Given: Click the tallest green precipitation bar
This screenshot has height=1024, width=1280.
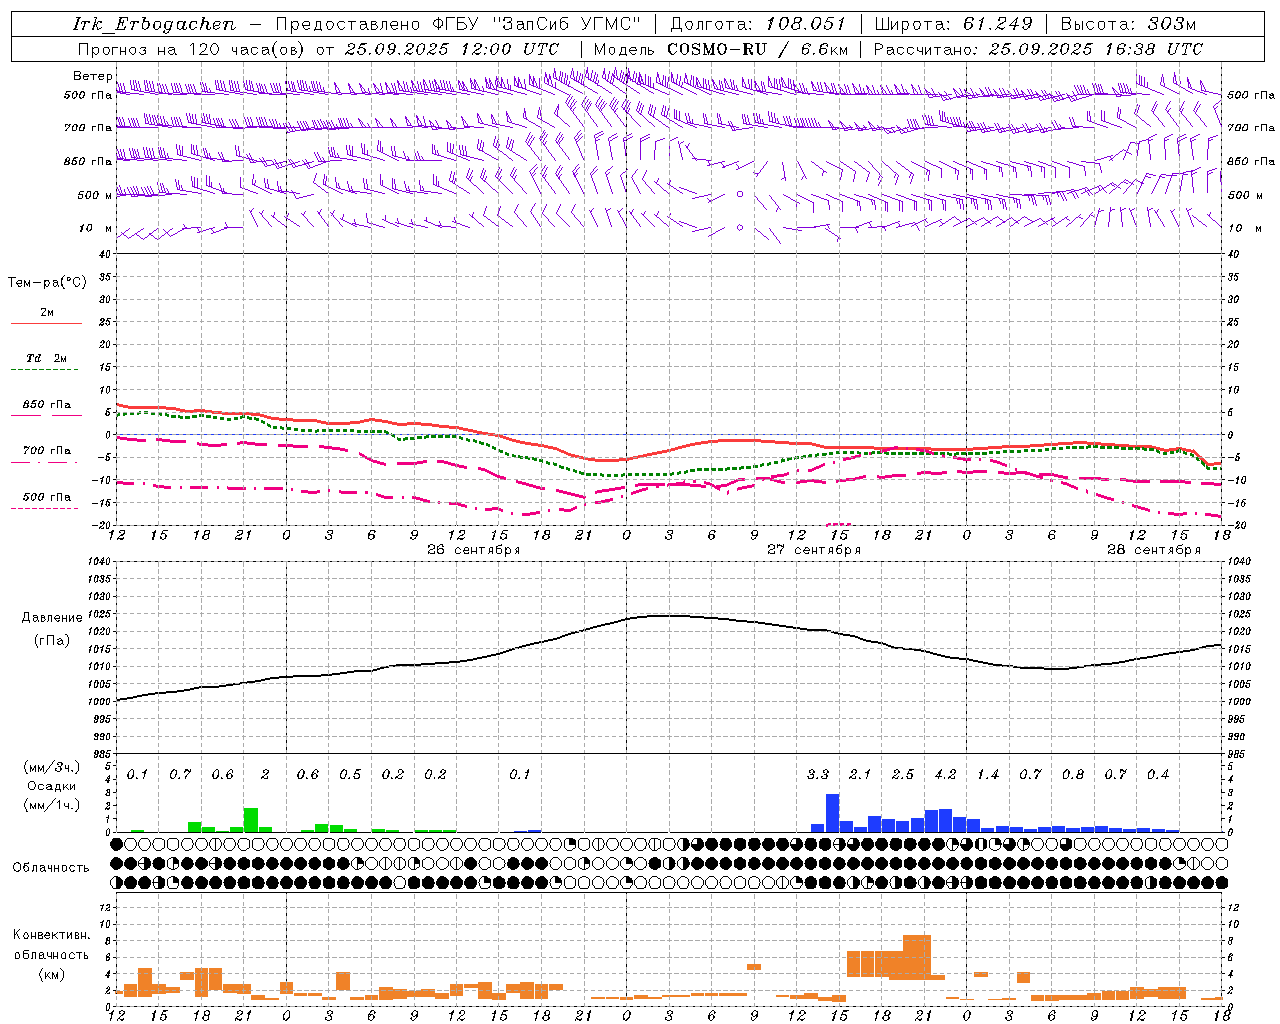Looking at the screenshot, I should (x=251, y=820).
